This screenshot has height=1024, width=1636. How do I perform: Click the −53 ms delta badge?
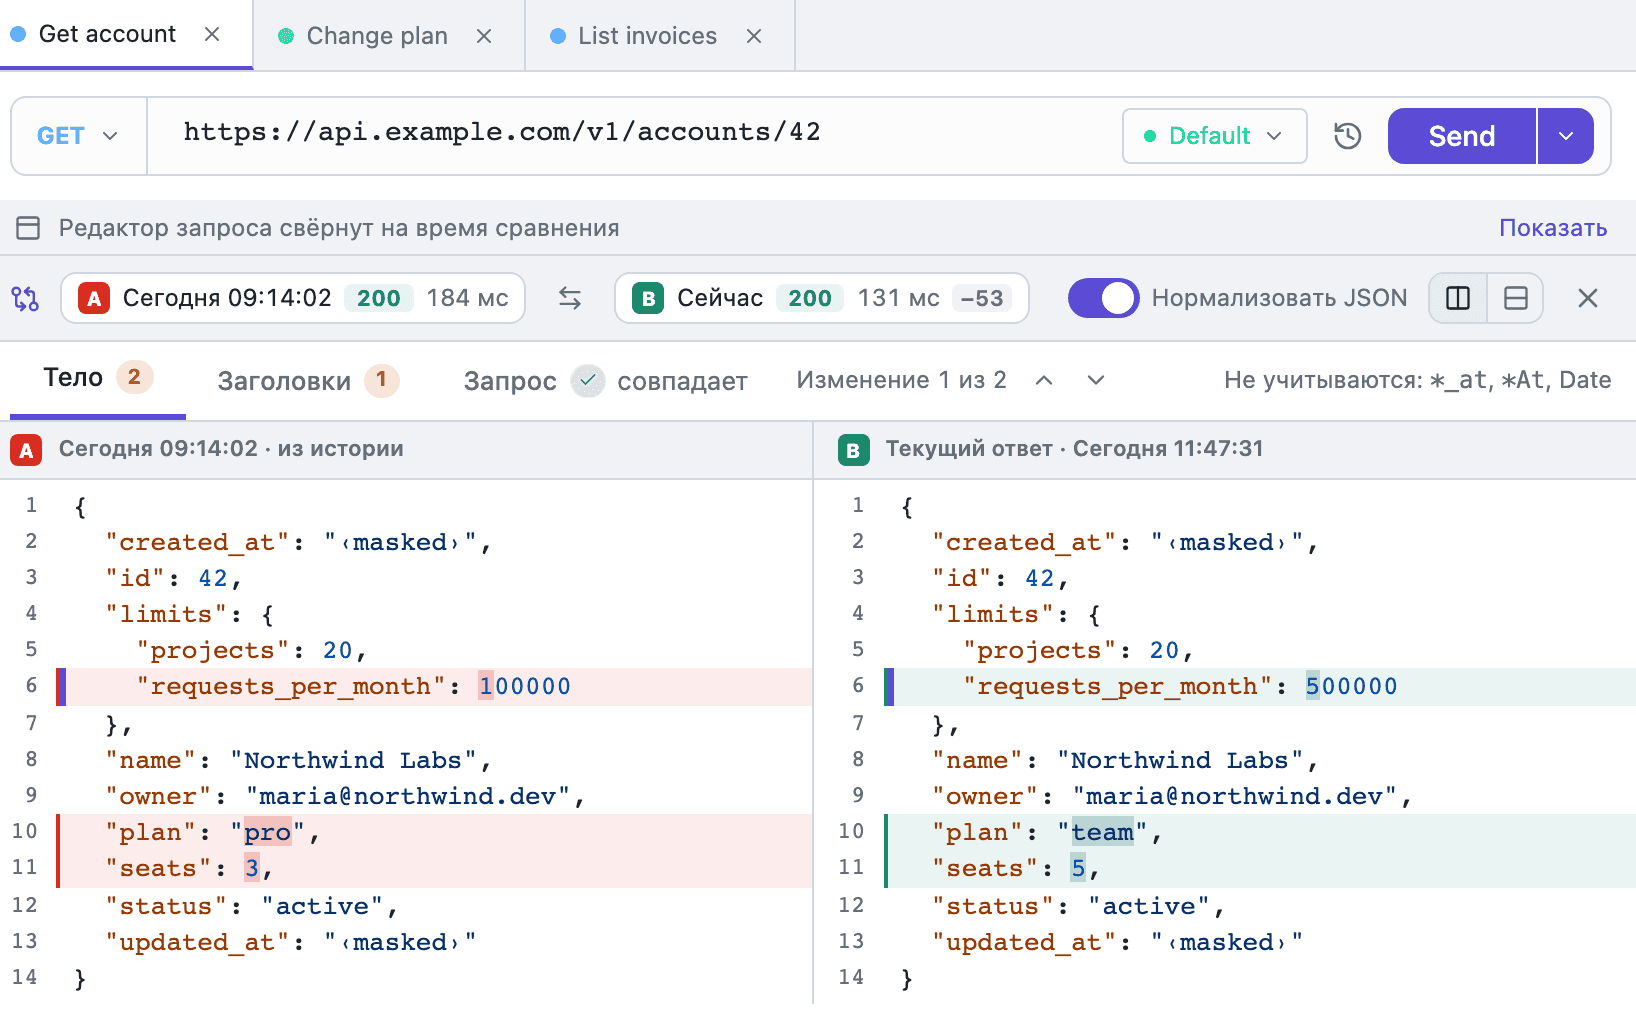pyautogui.click(x=981, y=298)
